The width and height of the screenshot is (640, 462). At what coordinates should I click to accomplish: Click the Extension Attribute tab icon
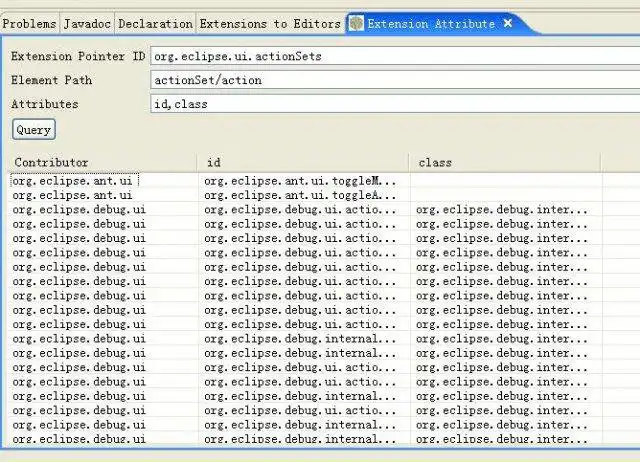point(356,24)
